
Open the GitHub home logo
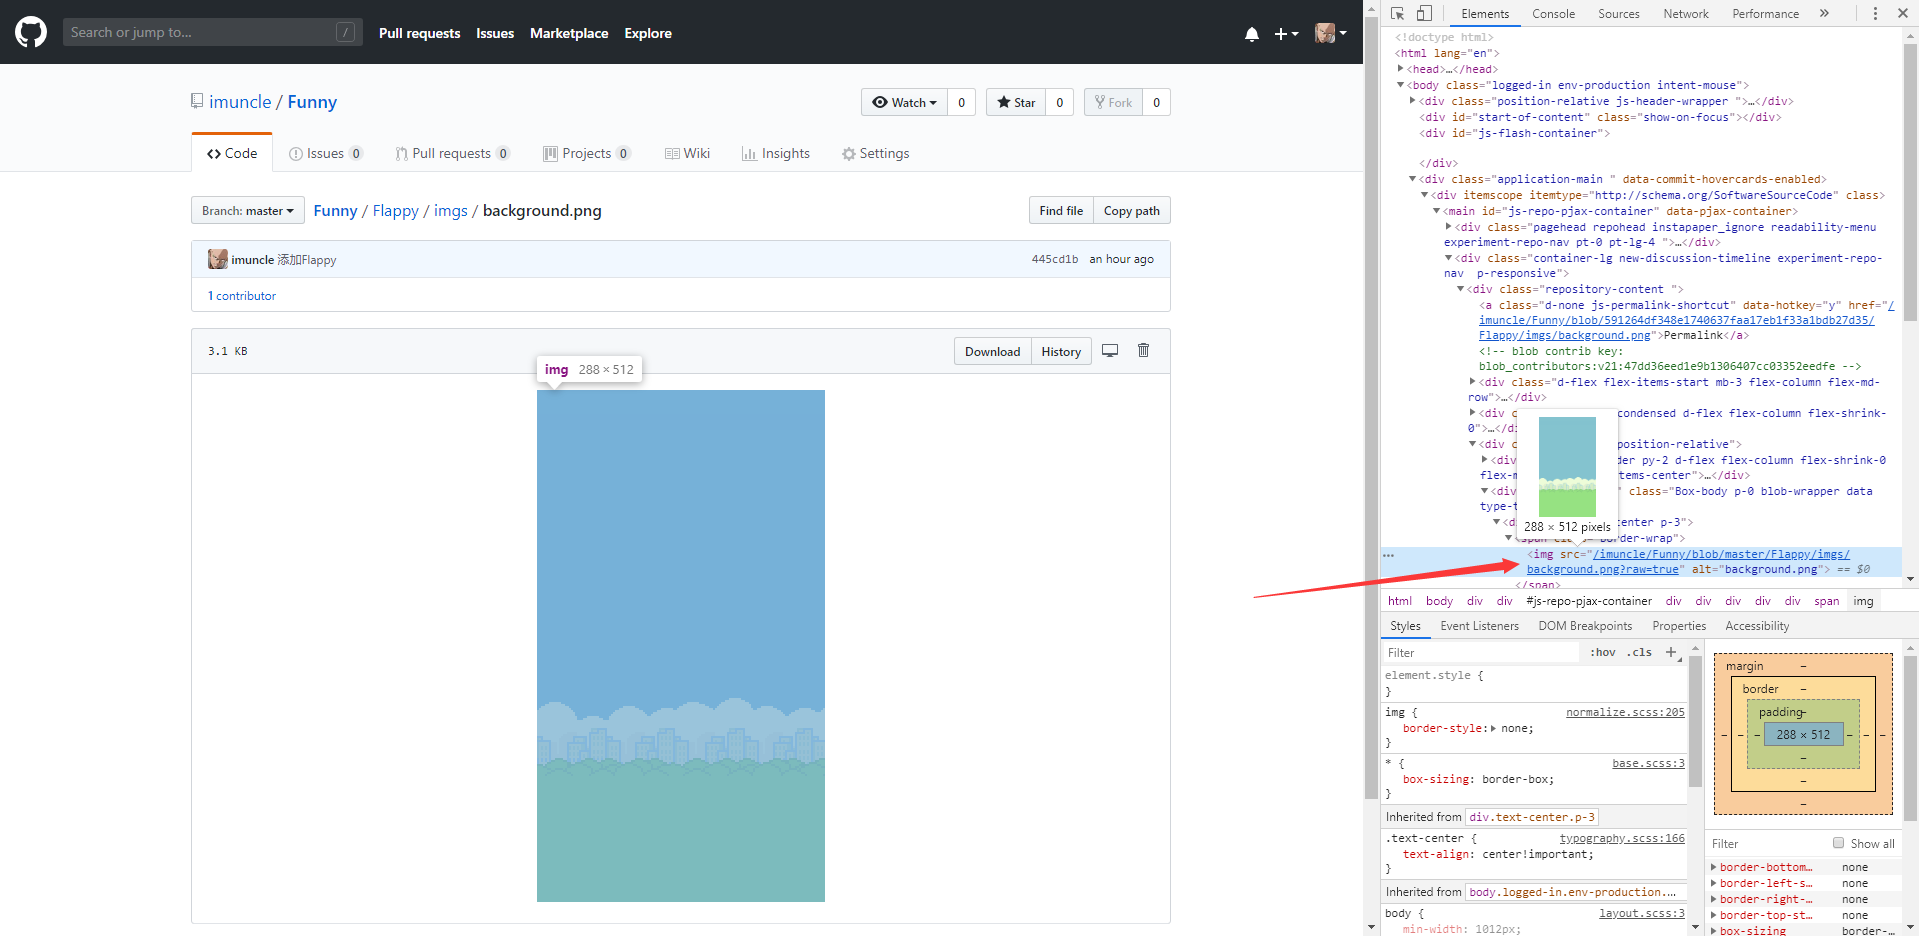pyautogui.click(x=31, y=32)
